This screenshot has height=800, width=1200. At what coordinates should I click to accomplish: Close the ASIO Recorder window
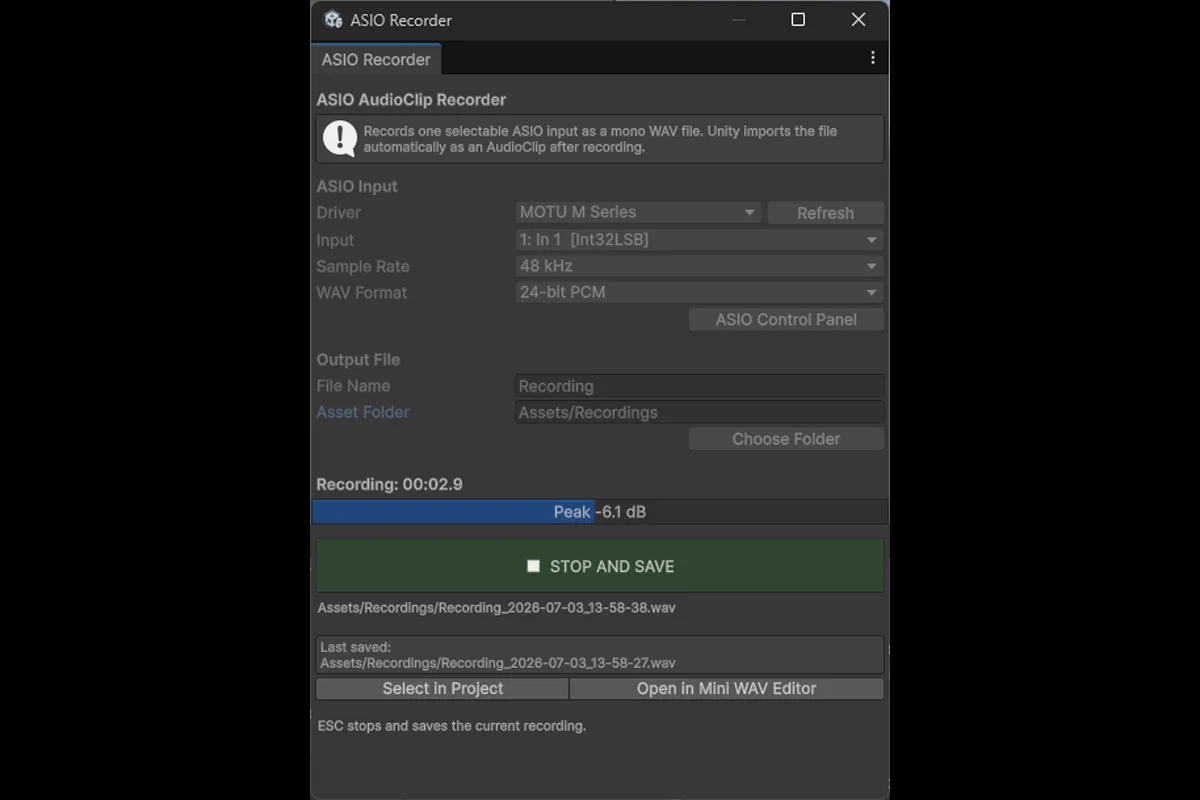858,20
